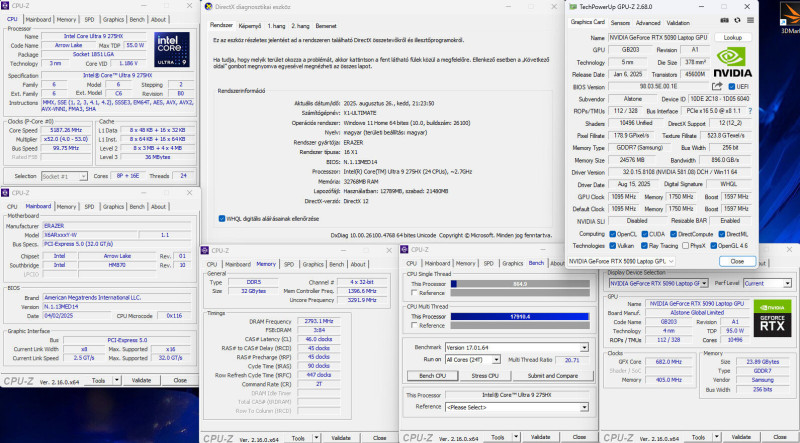Viewport: 800px width, 443px height.
Task: Click the Multi Thread Ratio 20.71 field
Action: 572,360
